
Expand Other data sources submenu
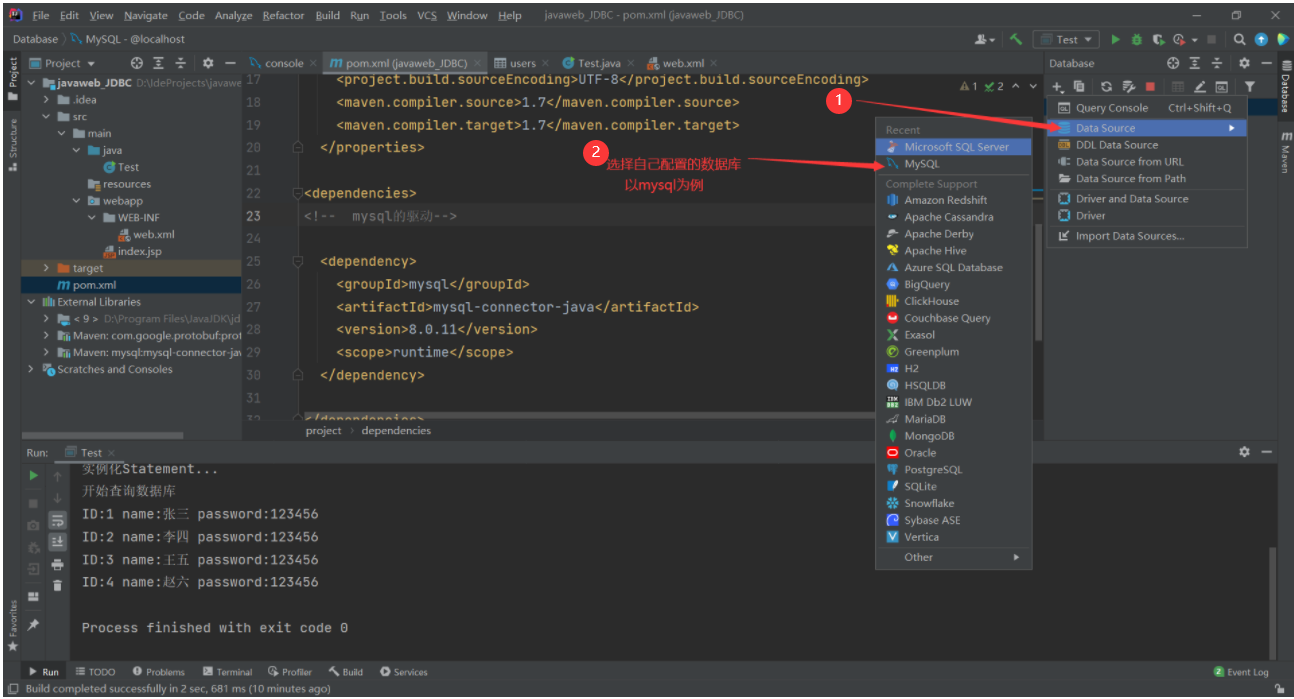pos(953,557)
